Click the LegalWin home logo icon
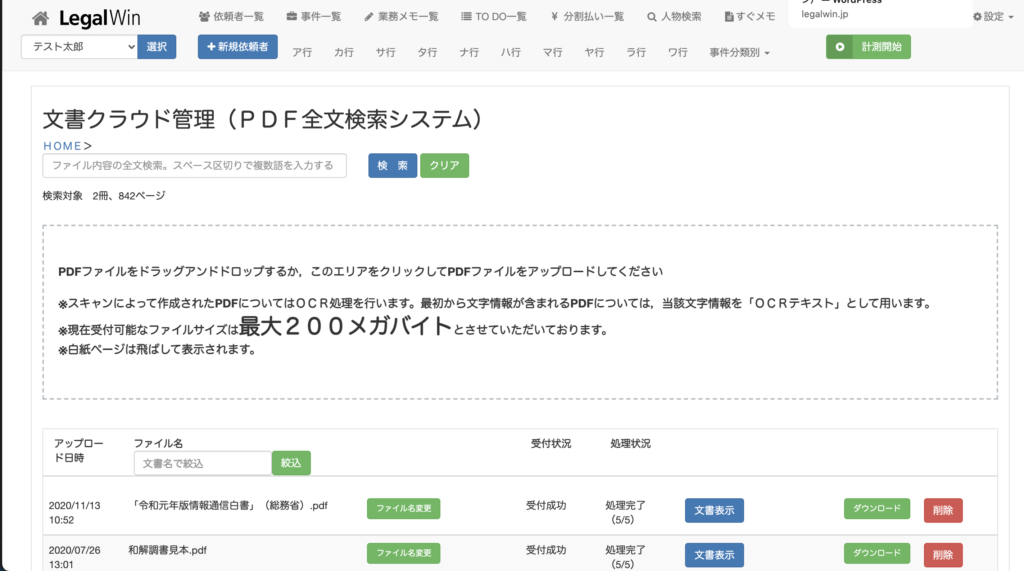The image size is (1024, 571). click(x=40, y=18)
